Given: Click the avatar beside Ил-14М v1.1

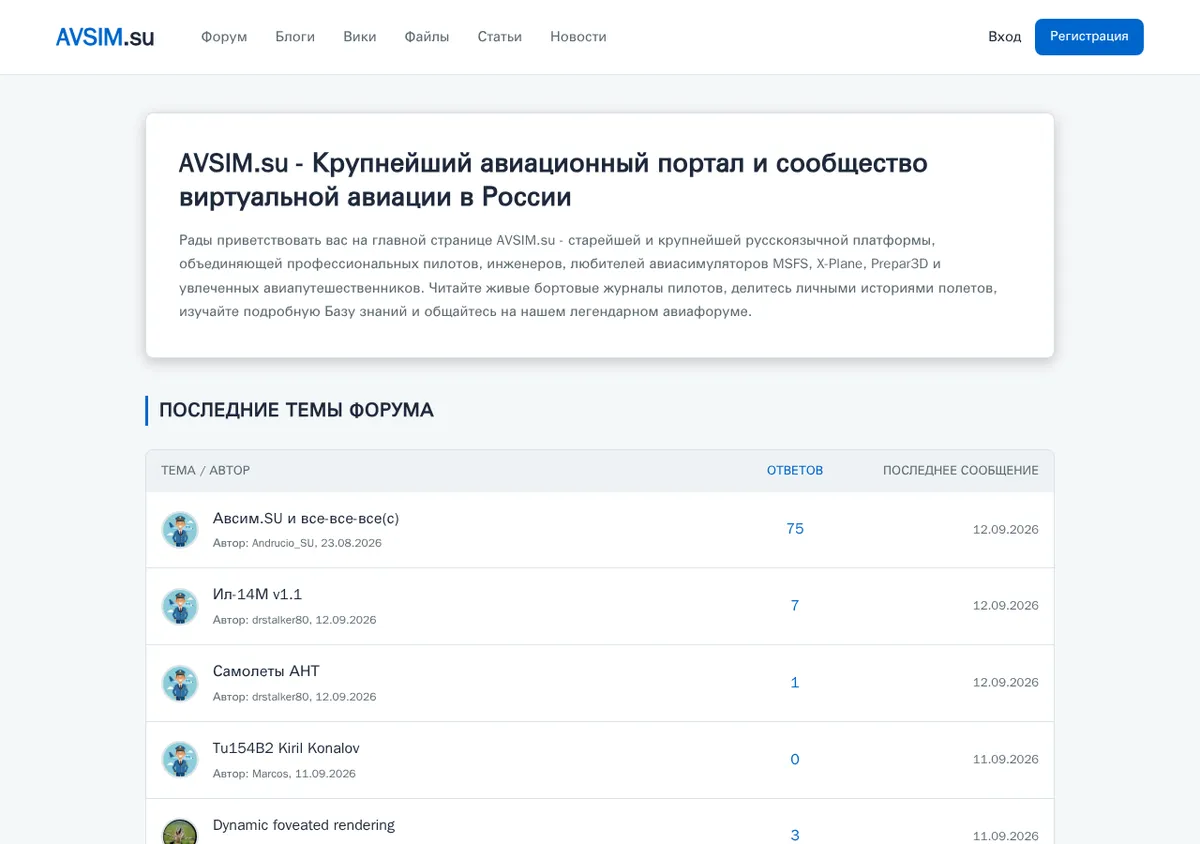Looking at the screenshot, I should coord(180,607).
